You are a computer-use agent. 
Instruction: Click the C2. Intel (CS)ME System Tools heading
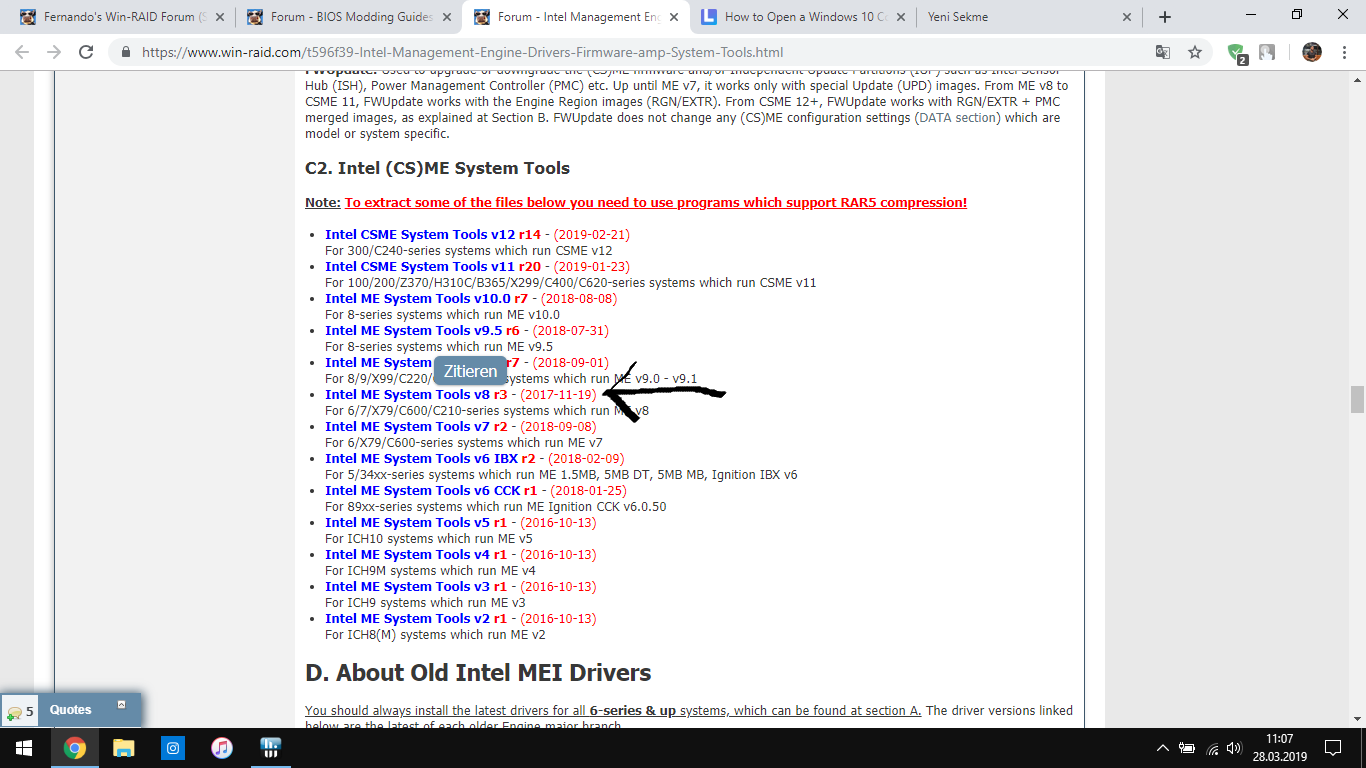[x=437, y=168]
